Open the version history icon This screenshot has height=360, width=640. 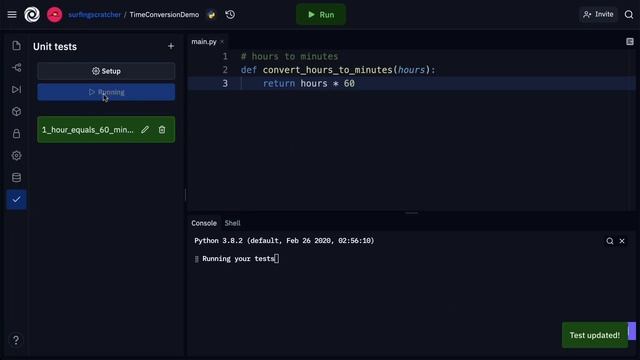pyautogui.click(x=230, y=15)
